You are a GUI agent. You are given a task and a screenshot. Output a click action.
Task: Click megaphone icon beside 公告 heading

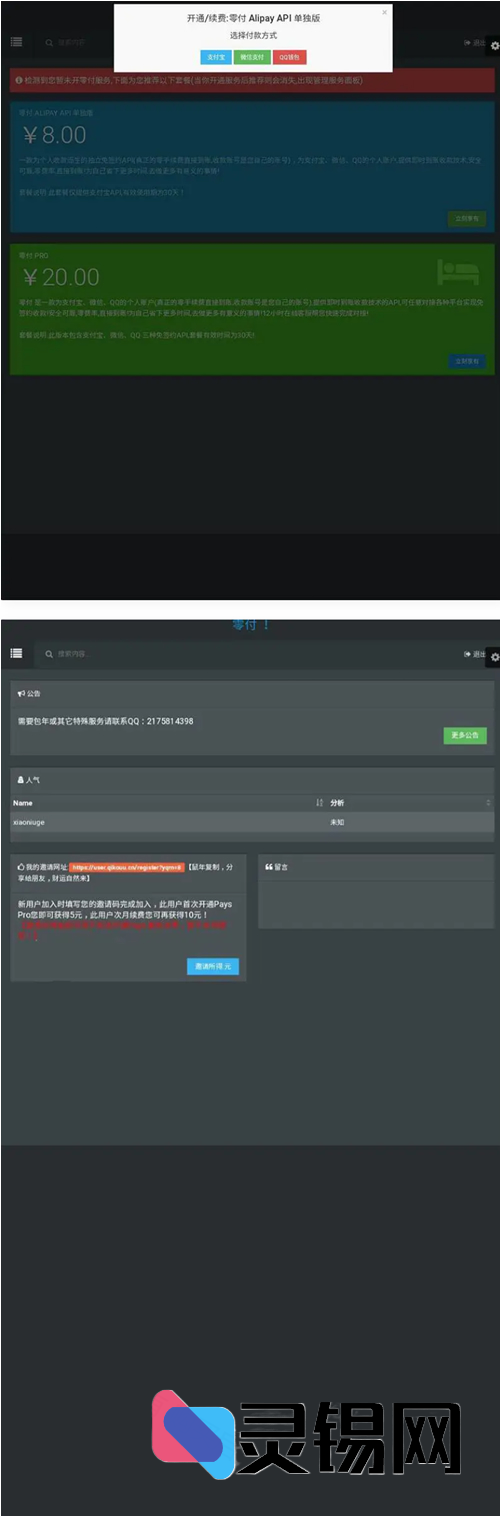[21, 692]
